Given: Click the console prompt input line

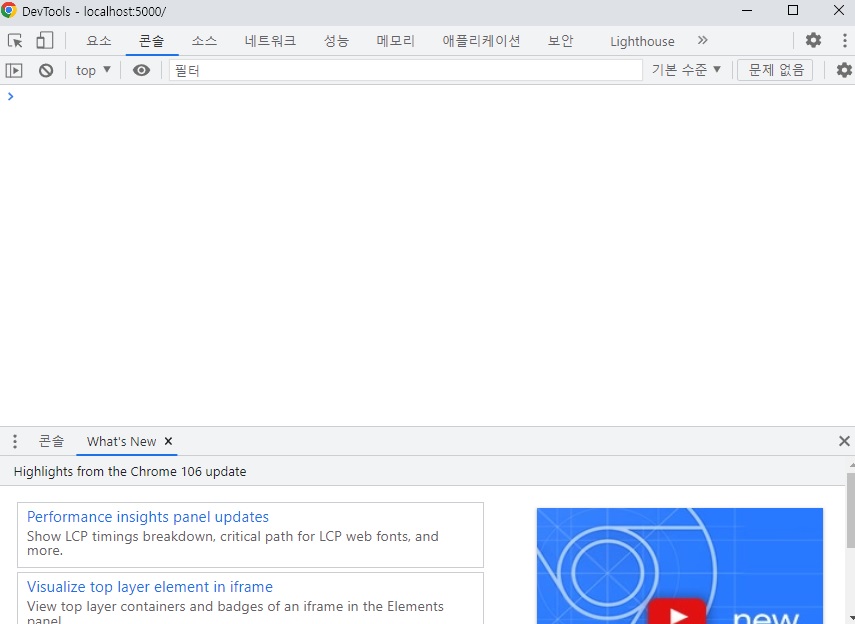Looking at the screenshot, I should point(428,97).
